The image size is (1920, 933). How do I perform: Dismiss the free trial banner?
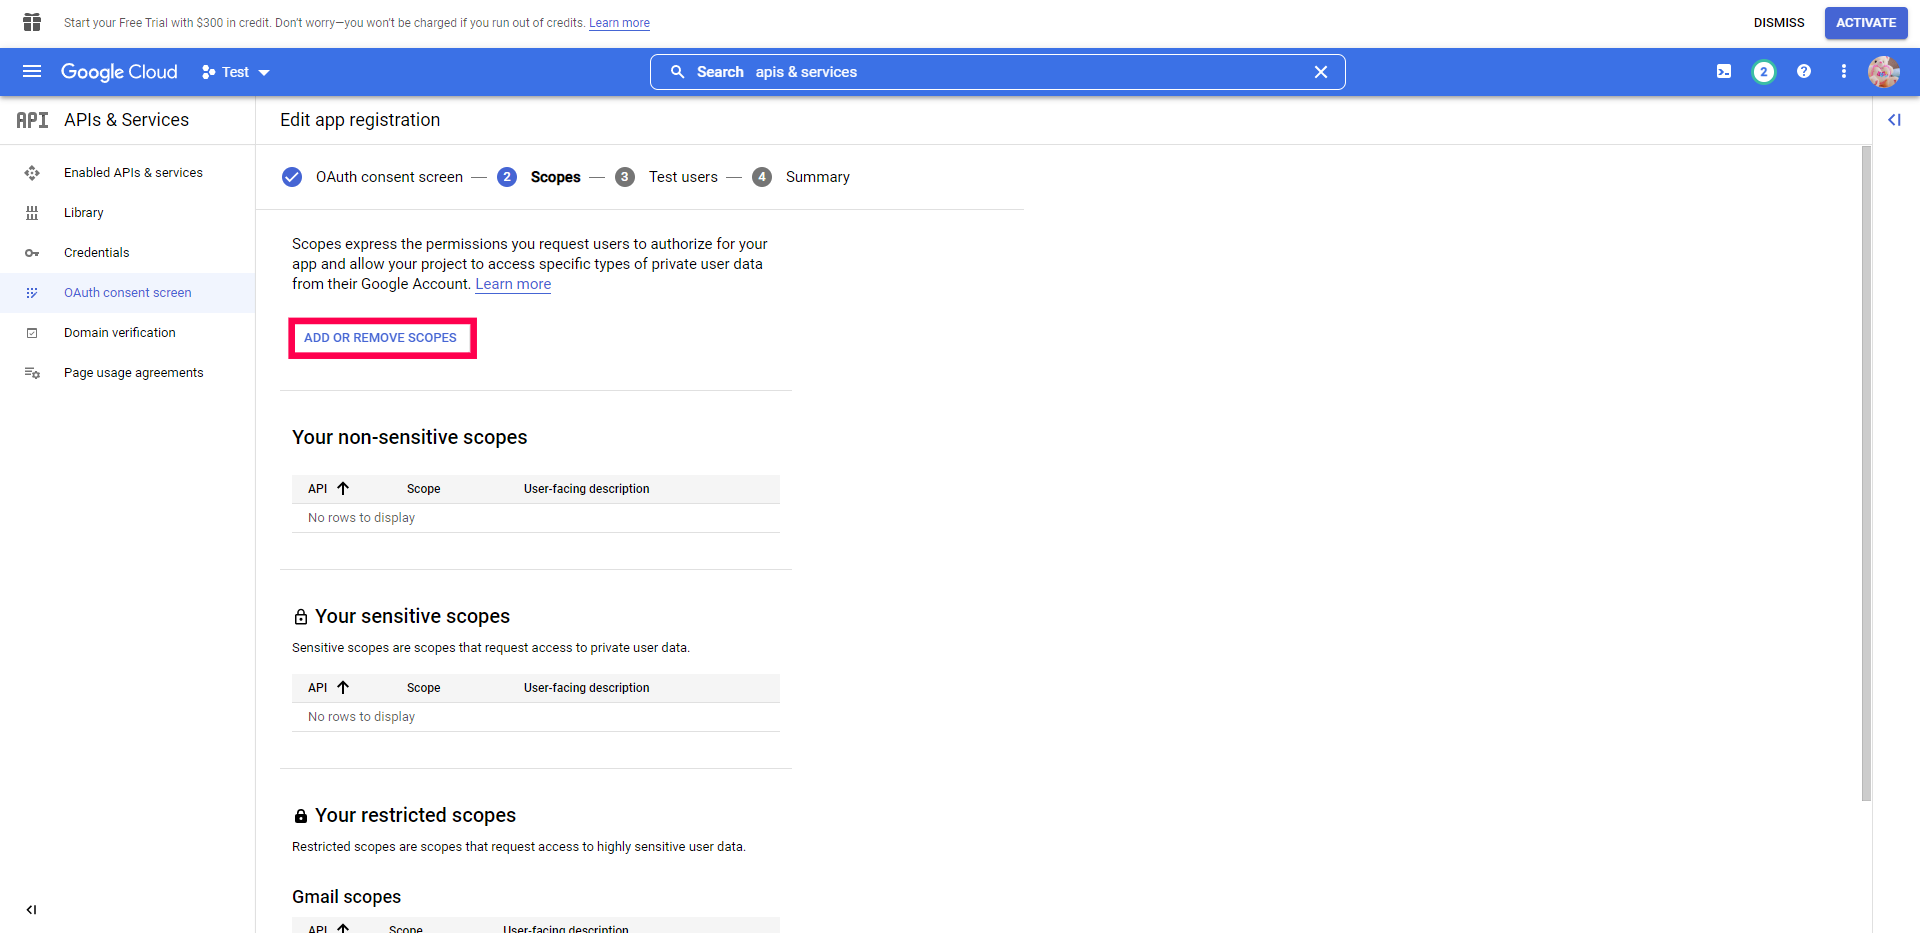point(1779,22)
